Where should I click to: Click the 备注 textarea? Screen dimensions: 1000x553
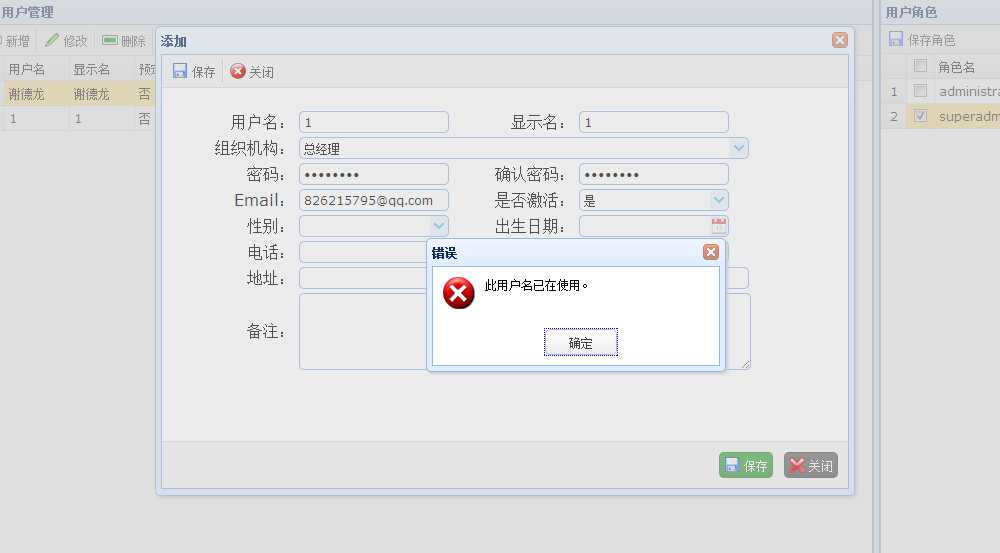[364, 332]
